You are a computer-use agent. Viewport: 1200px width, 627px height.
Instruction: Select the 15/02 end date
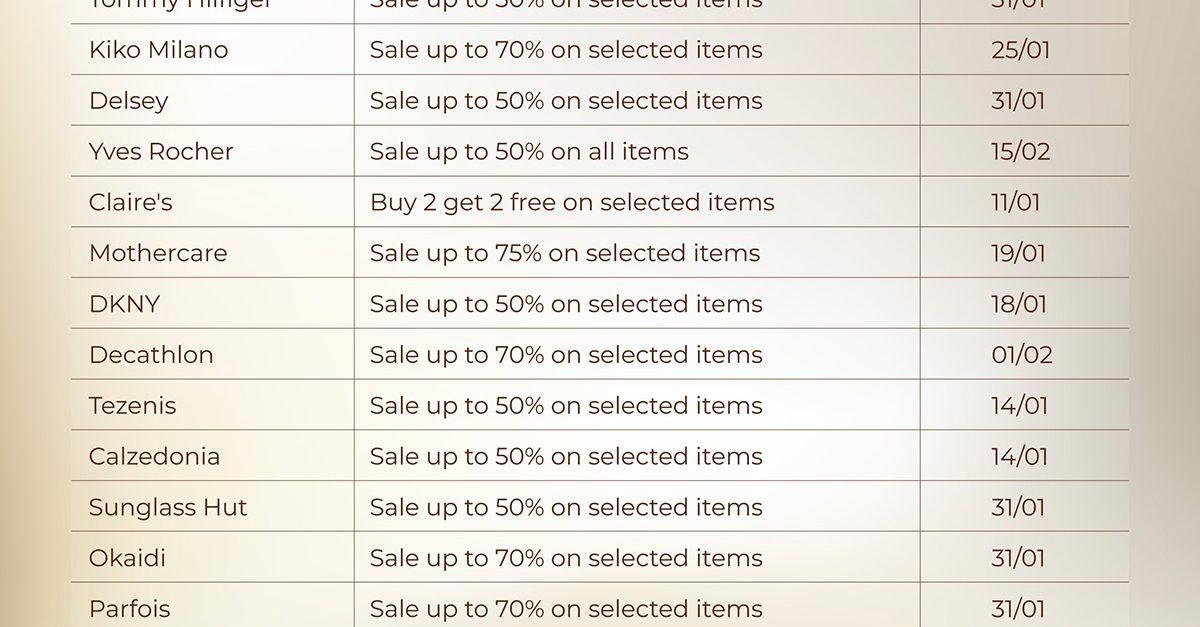(x=1020, y=152)
